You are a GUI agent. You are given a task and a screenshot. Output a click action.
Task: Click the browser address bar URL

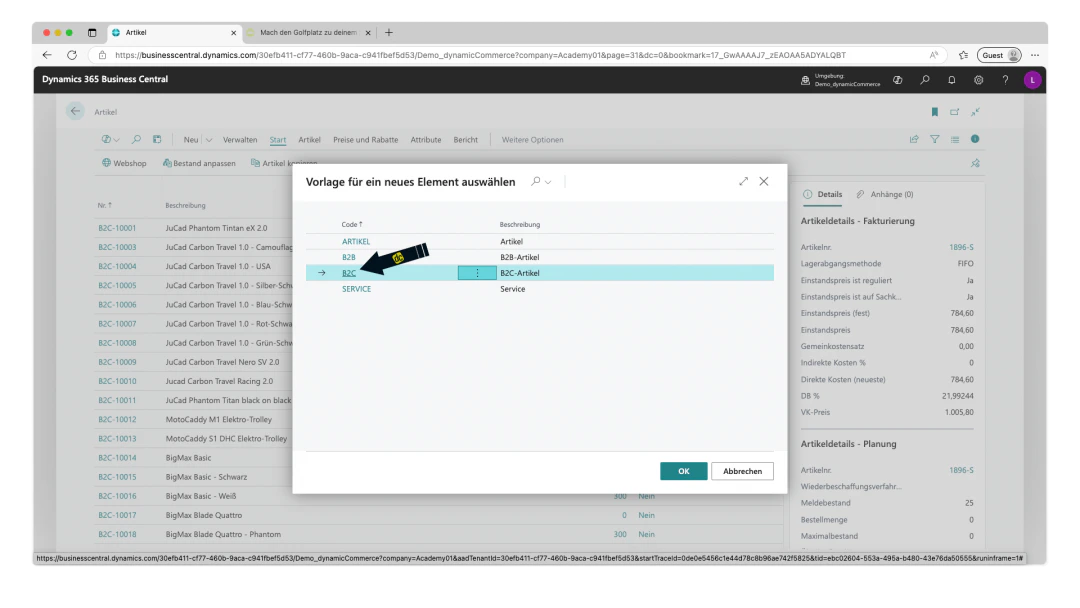tap(480, 55)
